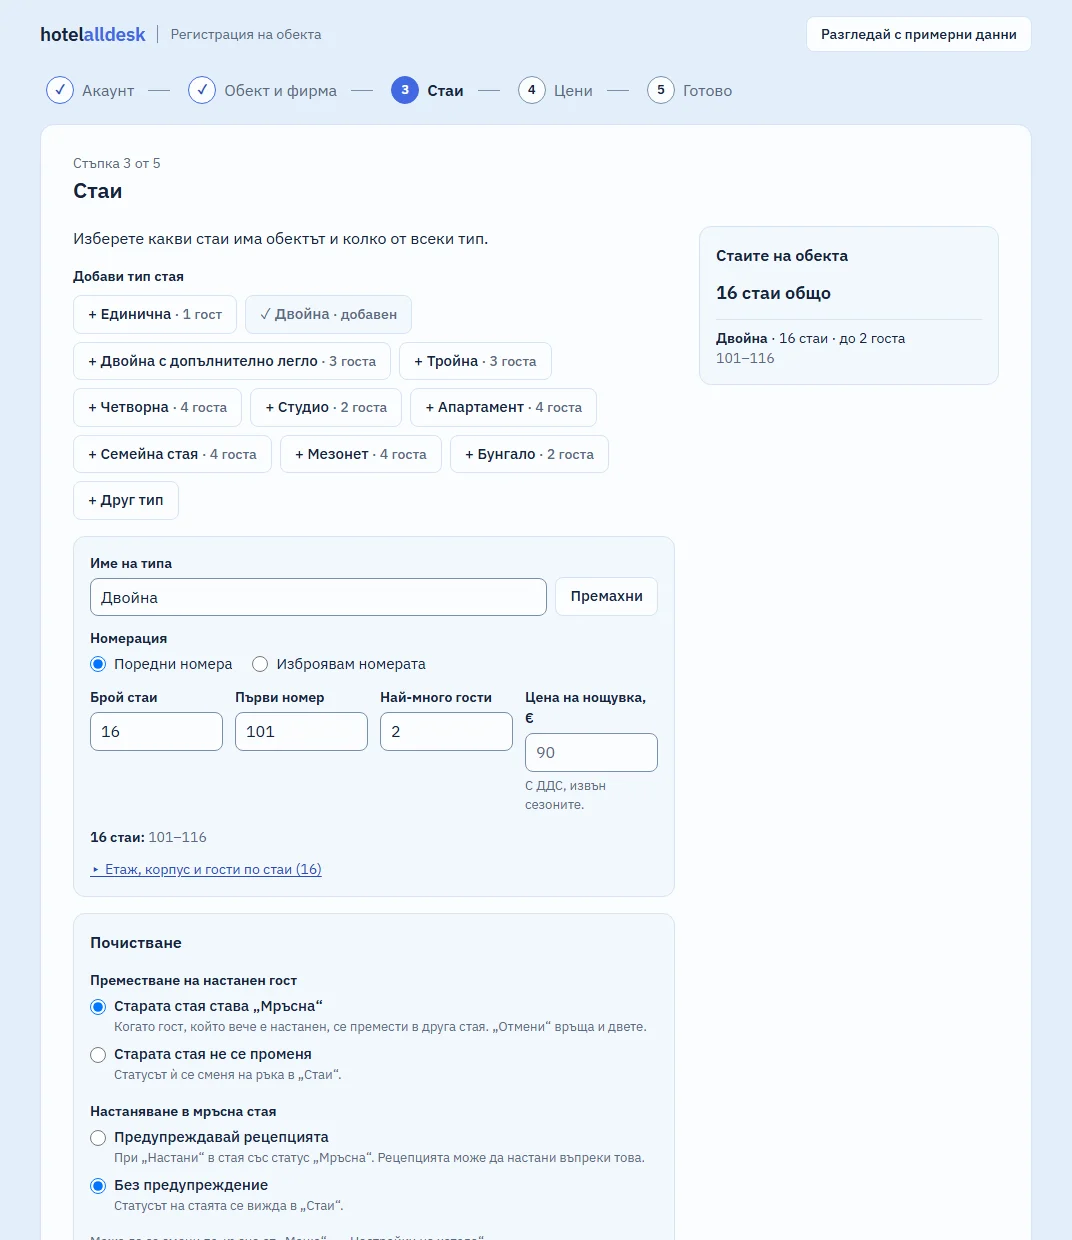The width and height of the screenshot is (1072, 1240).
Task: Add the Семейна стая room type
Action: [172, 454]
